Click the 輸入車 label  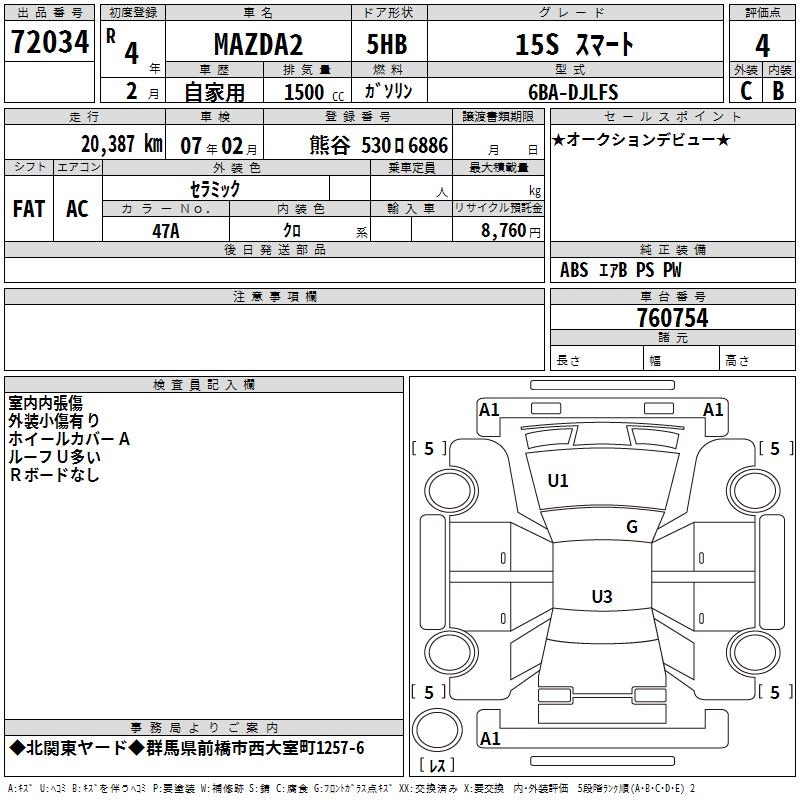(411, 208)
